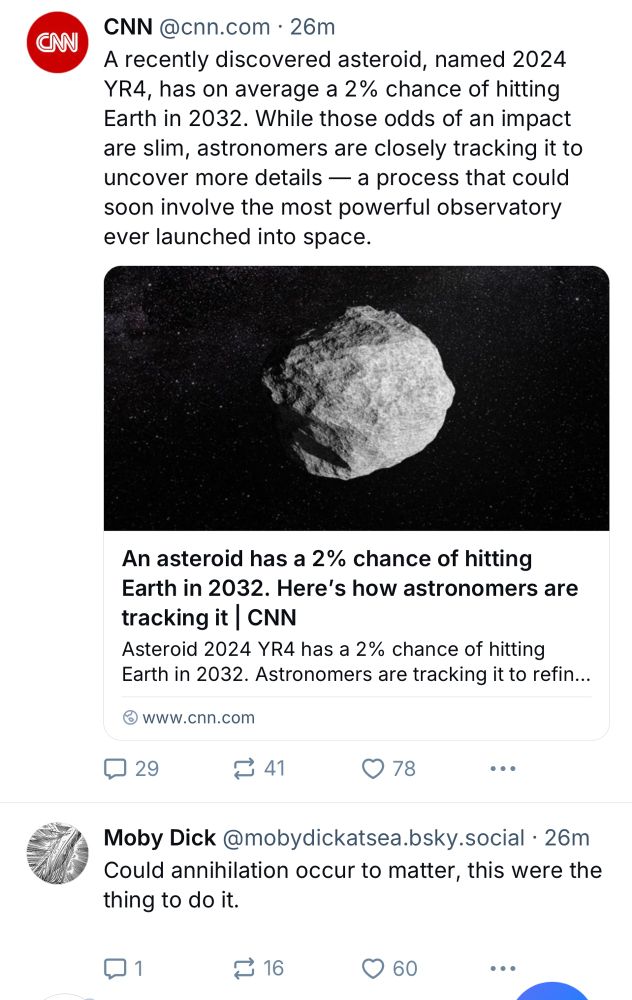Open the Moby Dick display name
632x1000 pixels.
coord(159,837)
